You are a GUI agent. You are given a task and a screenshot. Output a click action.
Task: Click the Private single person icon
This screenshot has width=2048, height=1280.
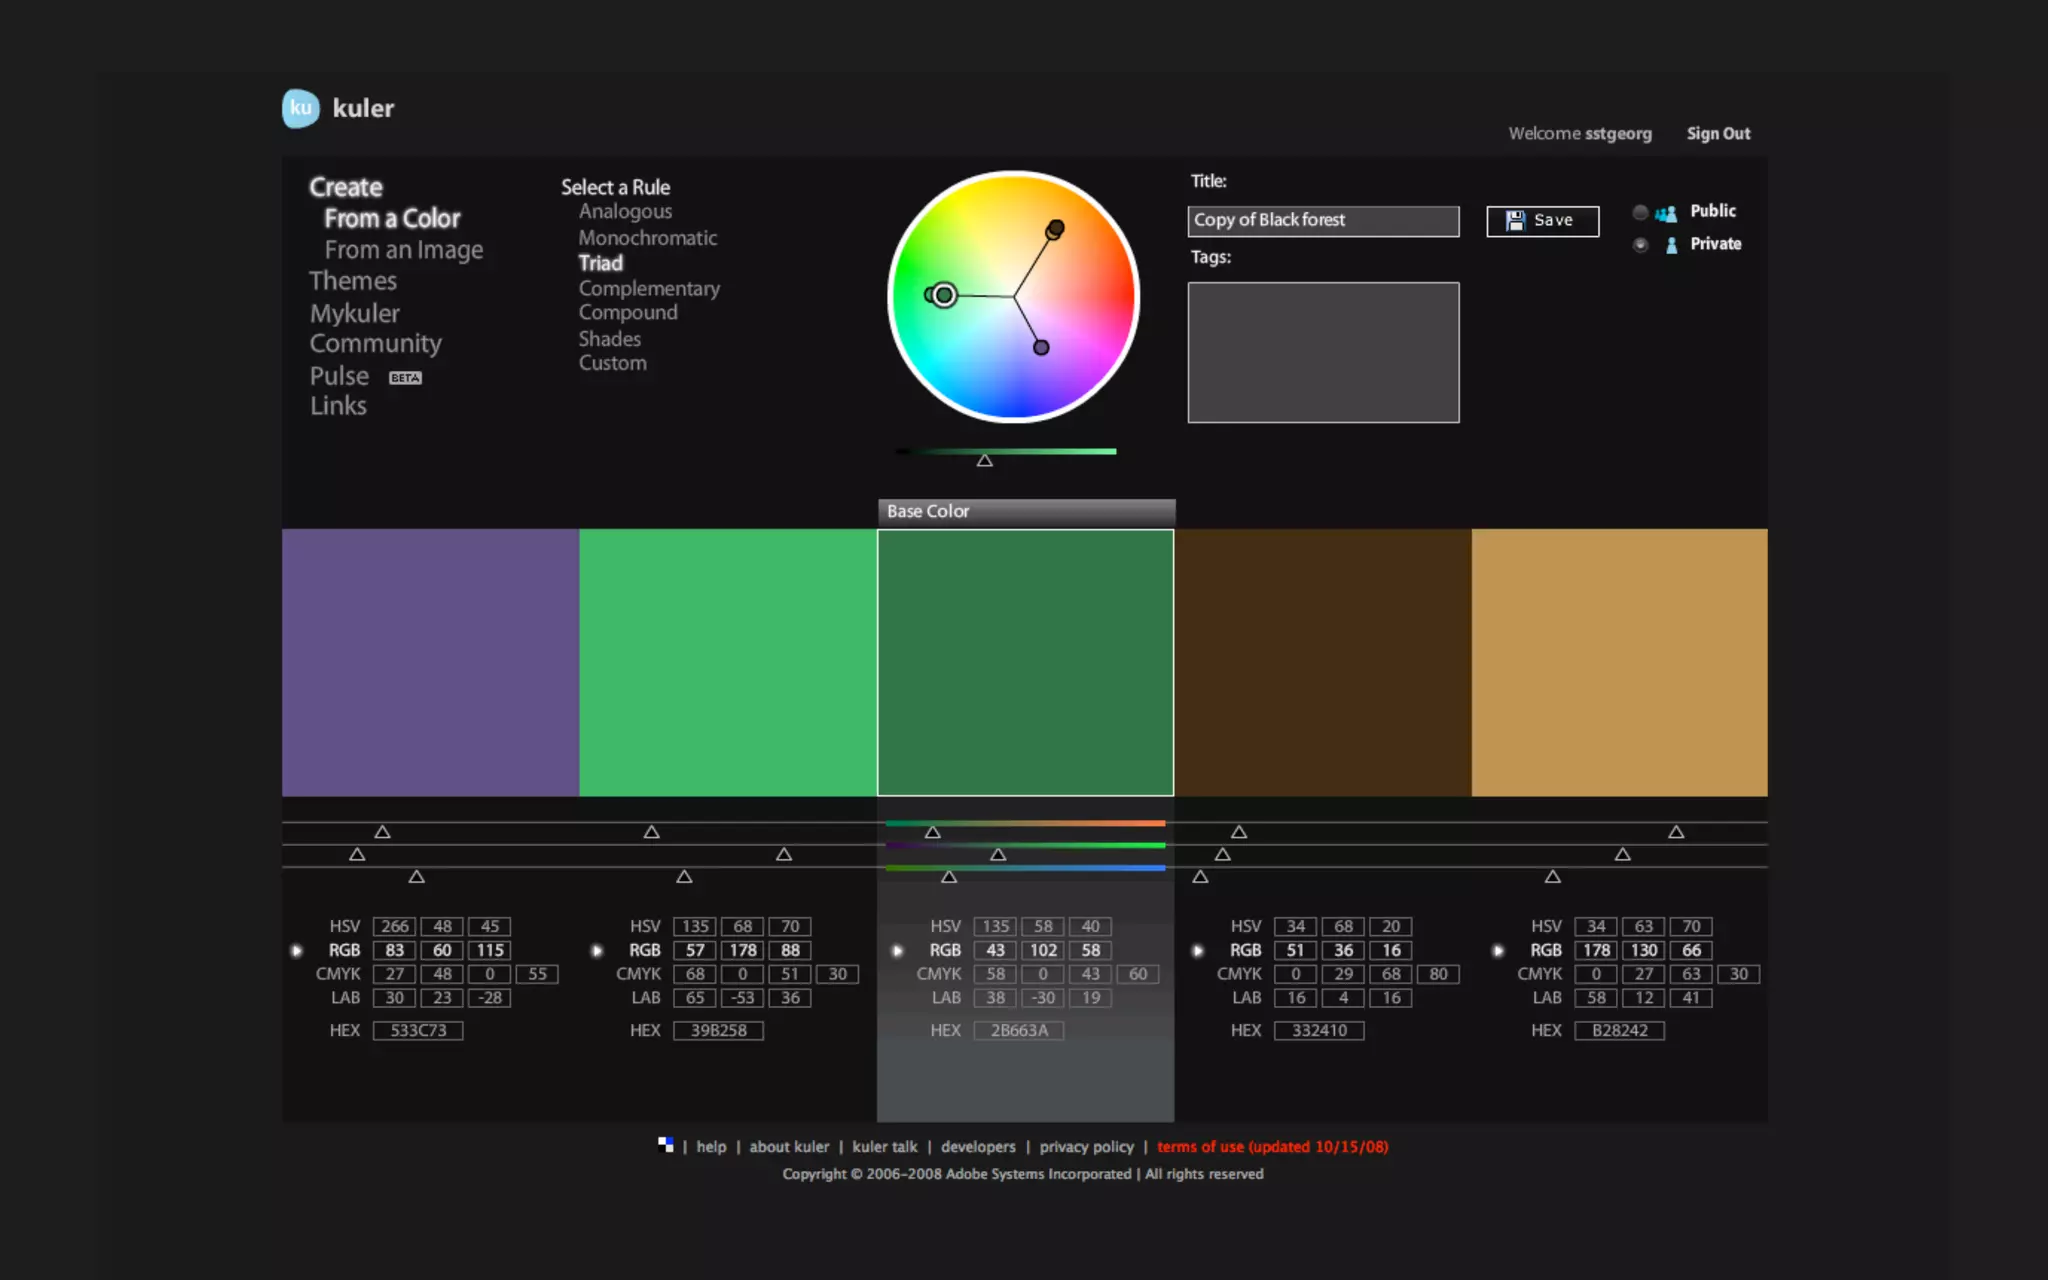tap(1671, 245)
